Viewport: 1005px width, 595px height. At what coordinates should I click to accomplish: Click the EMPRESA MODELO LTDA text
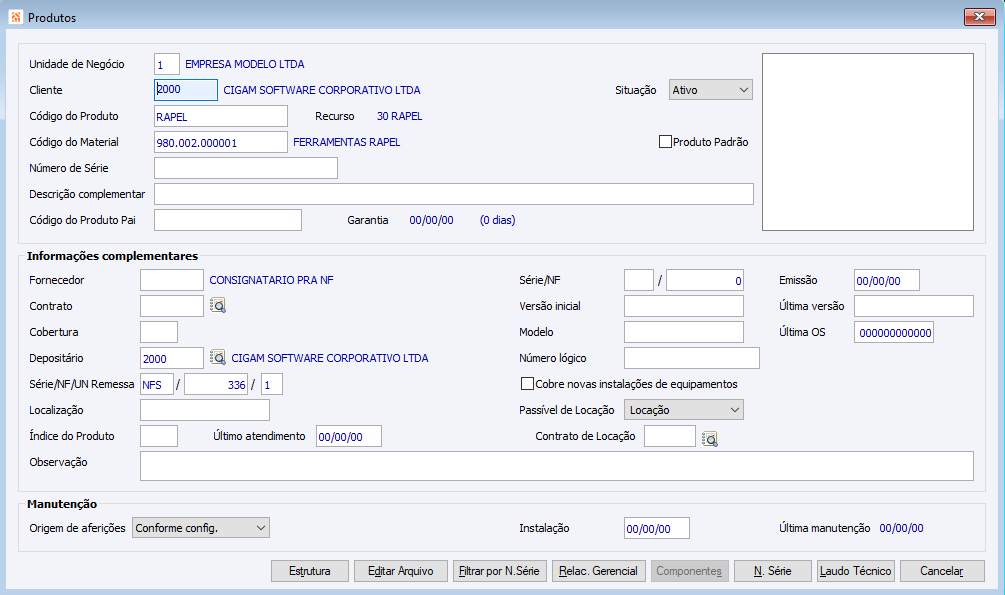point(245,64)
